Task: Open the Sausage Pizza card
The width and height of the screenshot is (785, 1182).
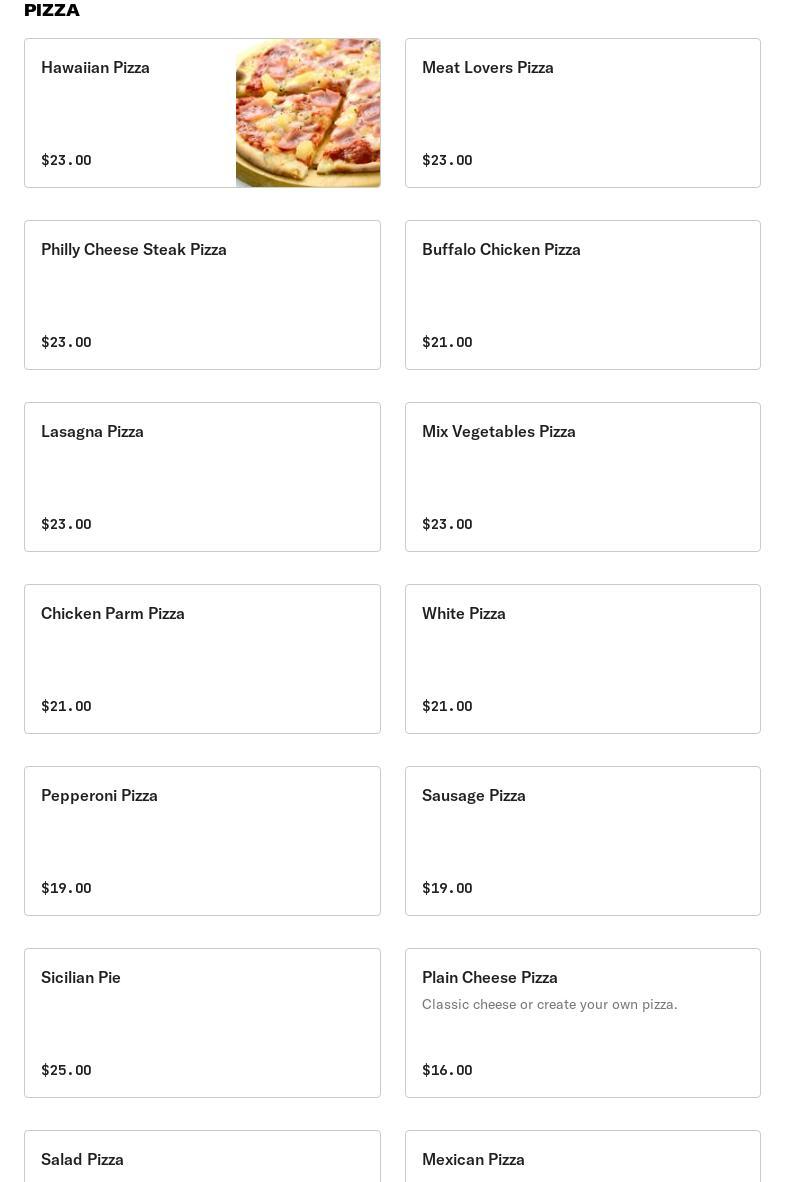Action: tap(582, 841)
